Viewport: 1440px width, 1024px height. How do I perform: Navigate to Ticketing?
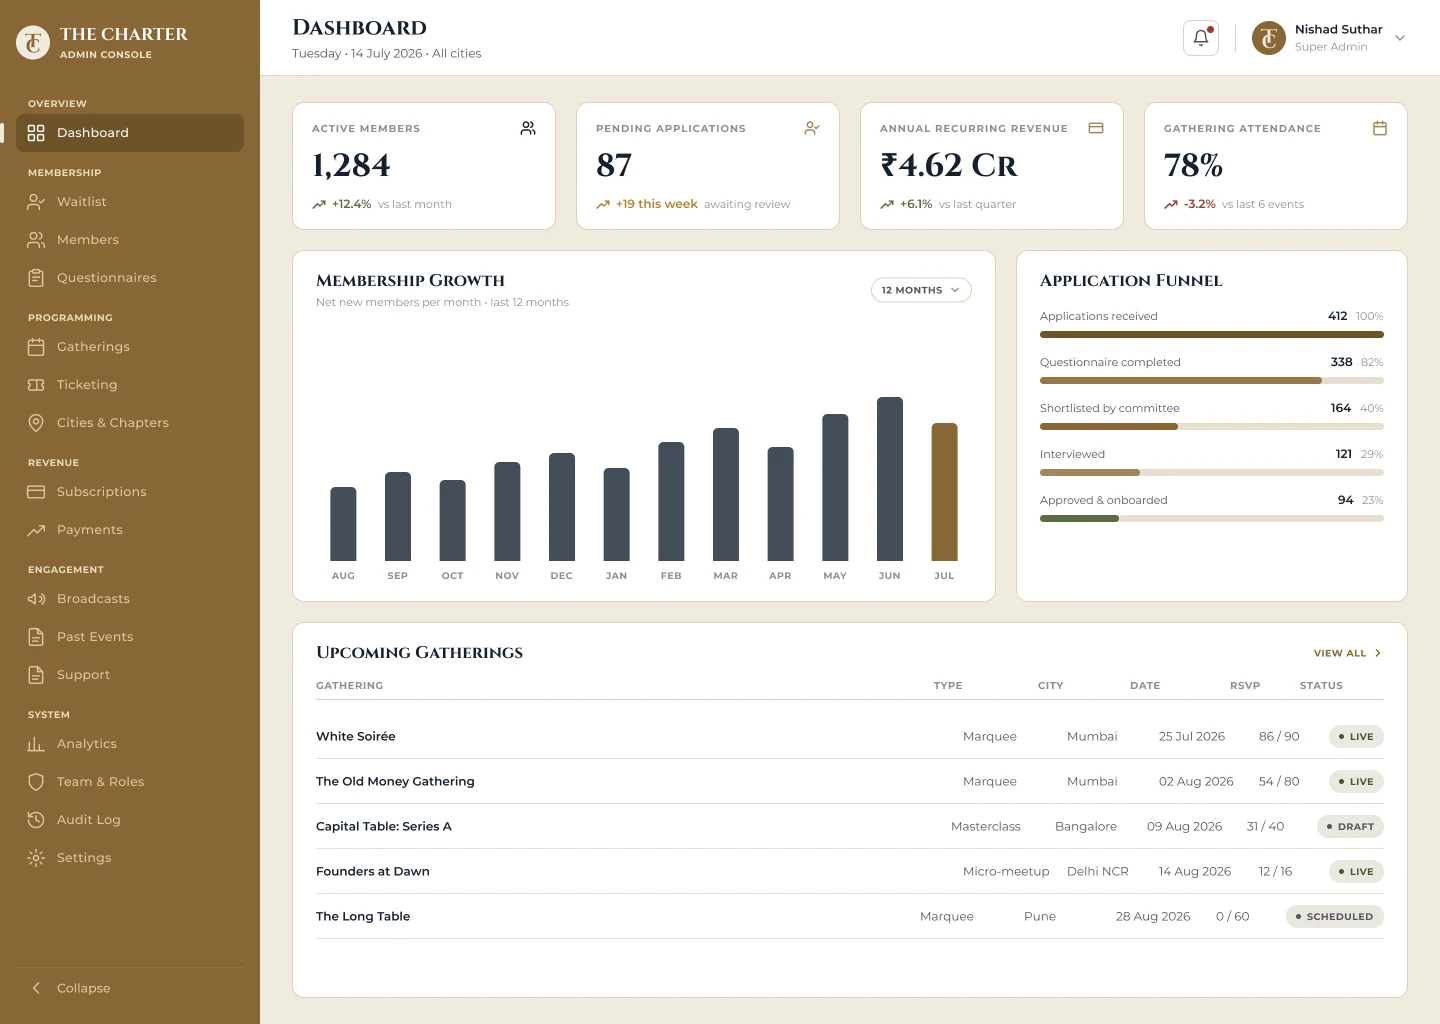pyautogui.click(x=130, y=385)
